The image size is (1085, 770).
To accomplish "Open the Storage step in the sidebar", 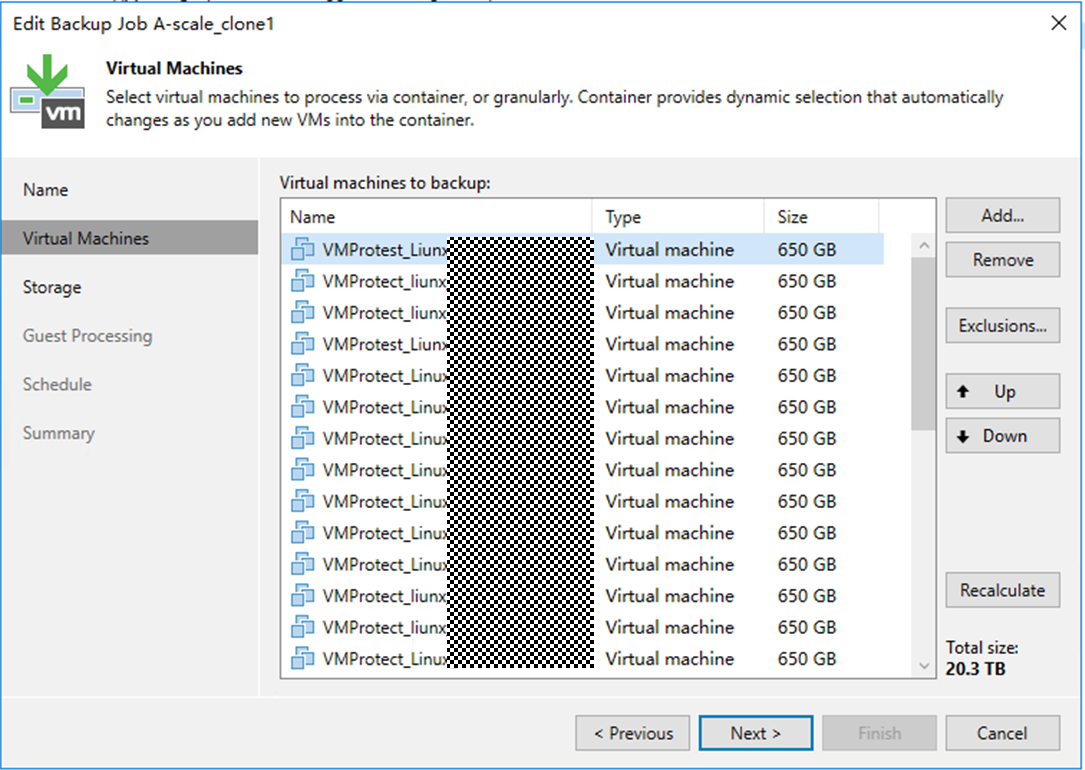I will (x=52, y=288).
